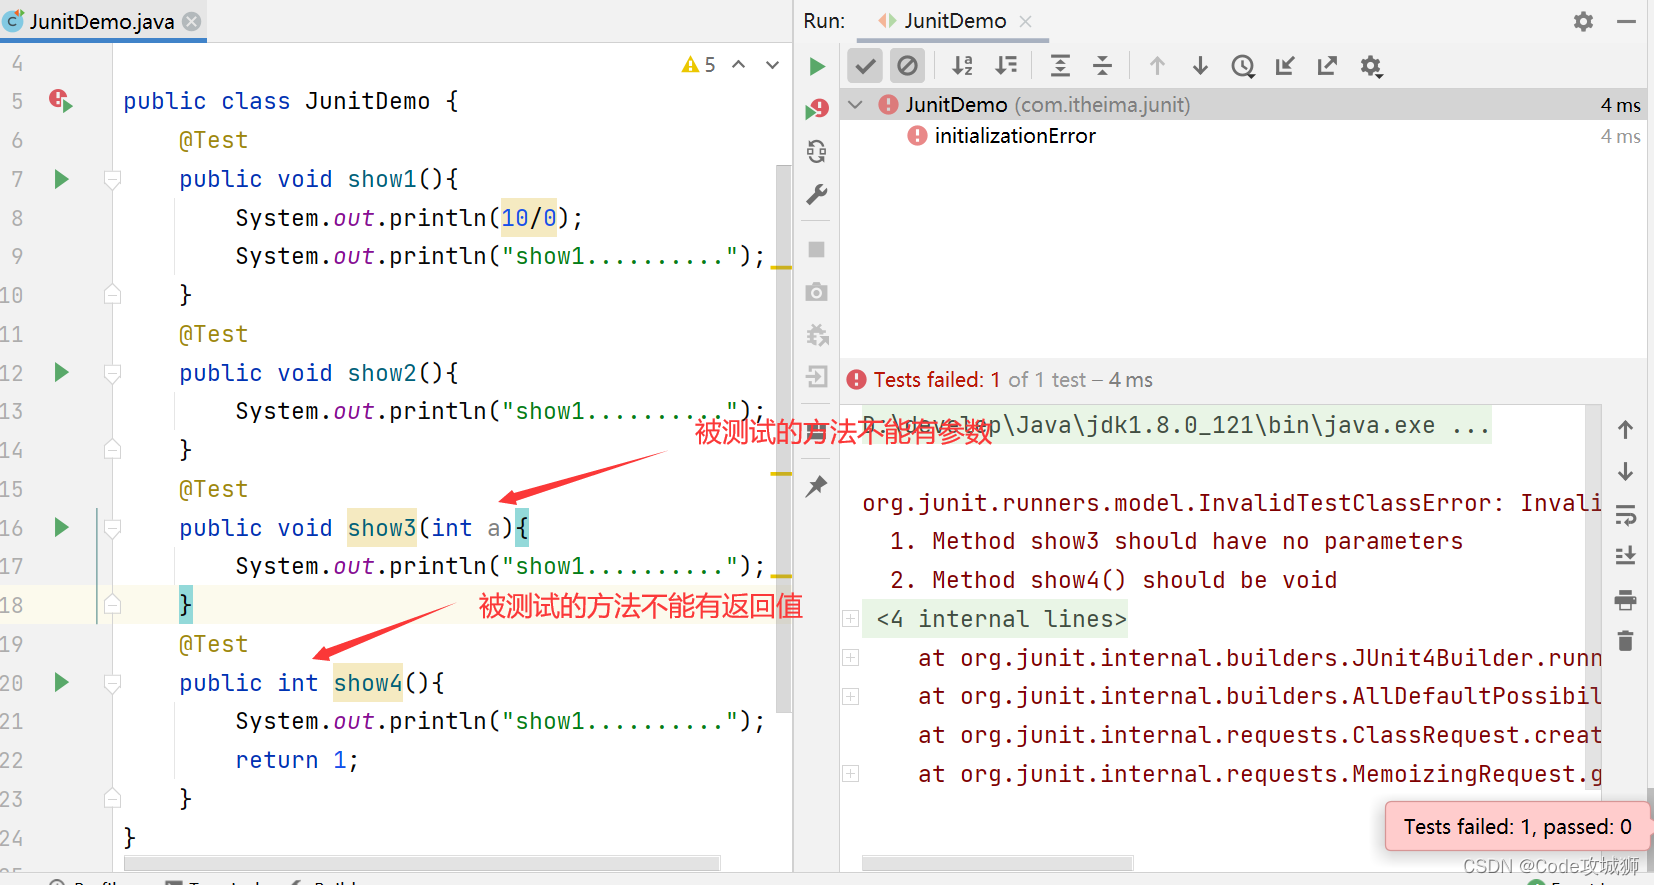The height and width of the screenshot is (885, 1654).
Task: Import test results
Action: [x=1285, y=66]
